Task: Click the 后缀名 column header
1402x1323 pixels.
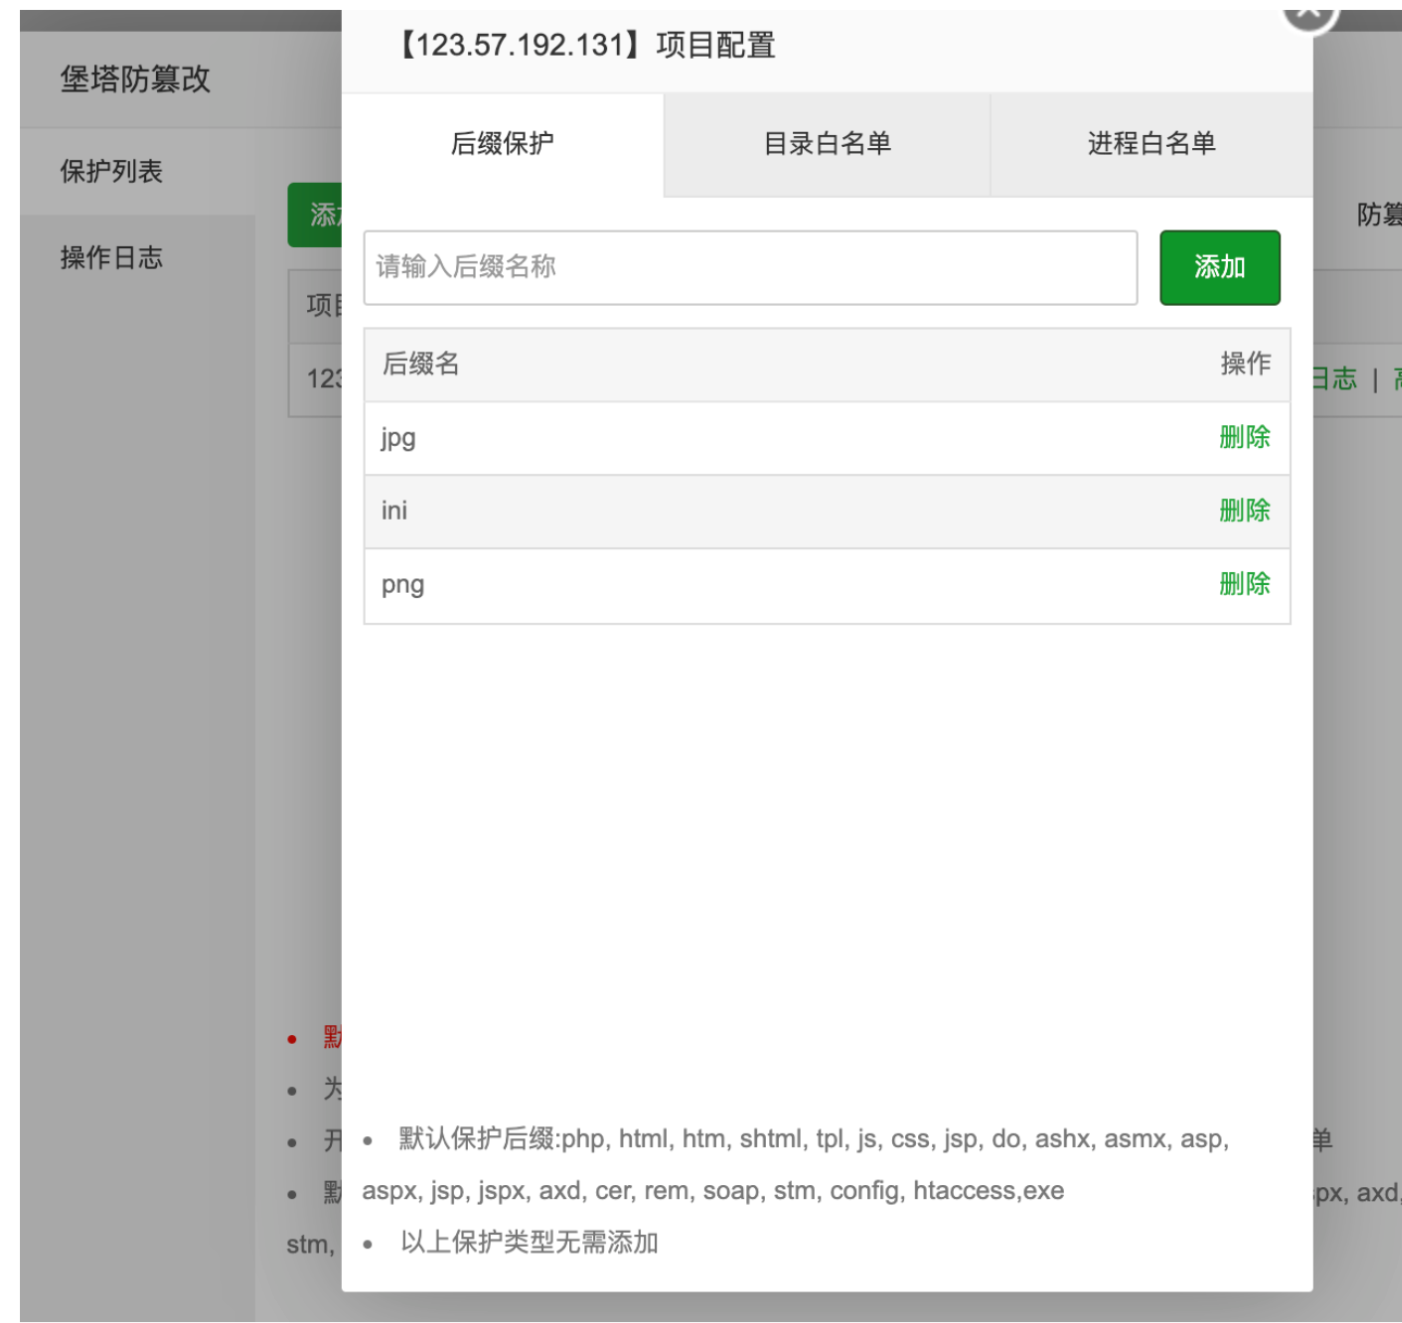Action: coord(421,364)
